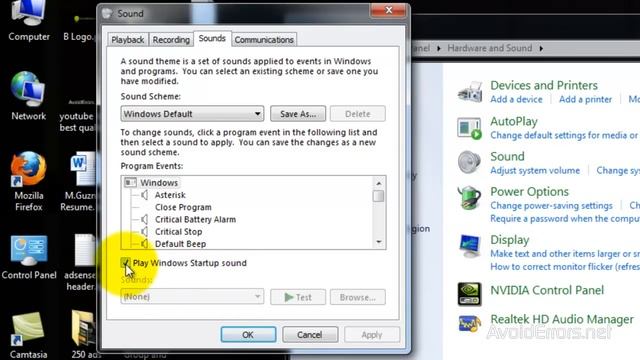Click the Sound dialog title bar icon
640x360 pixels.
click(x=107, y=13)
